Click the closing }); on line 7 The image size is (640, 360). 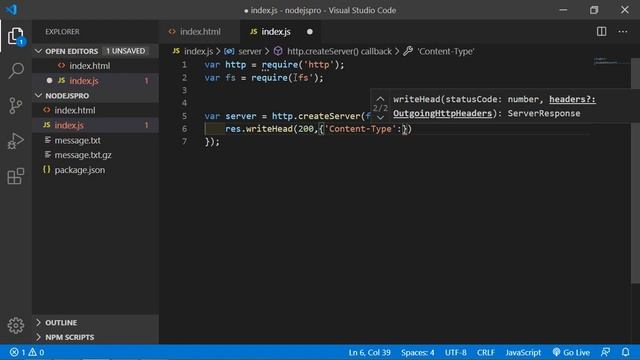(x=212, y=142)
